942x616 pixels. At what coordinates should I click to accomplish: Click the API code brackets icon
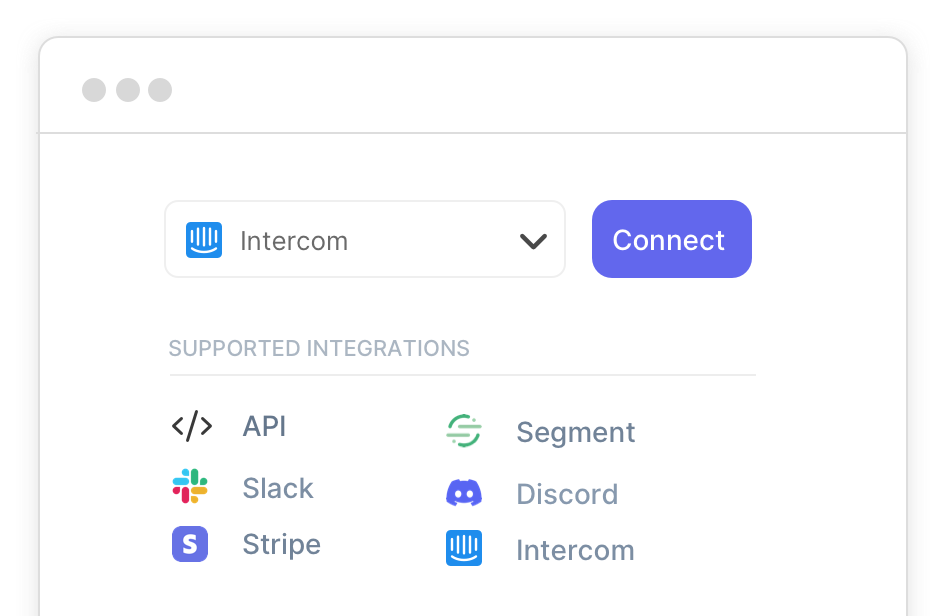coord(192,427)
